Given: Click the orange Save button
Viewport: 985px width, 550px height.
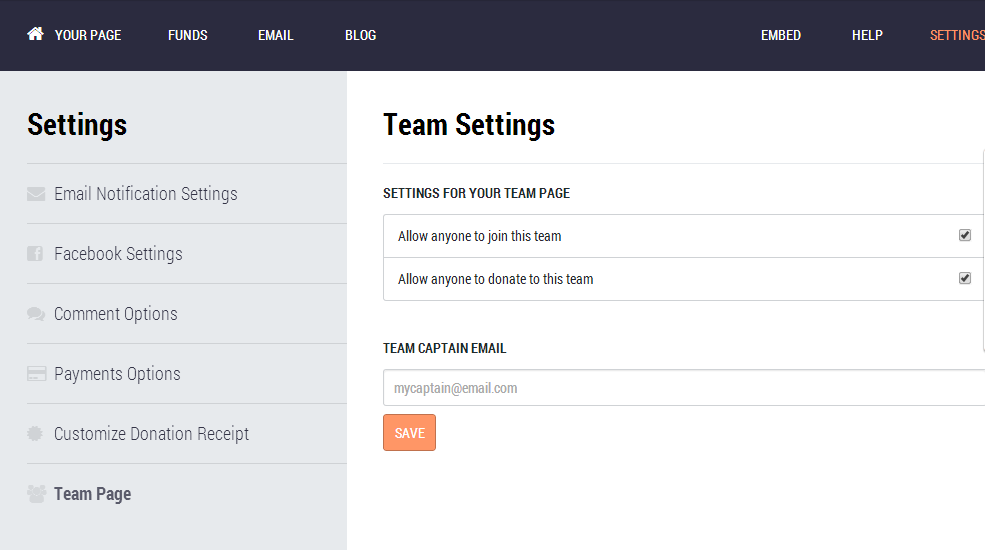Looking at the screenshot, I should [x=410, y=433].
